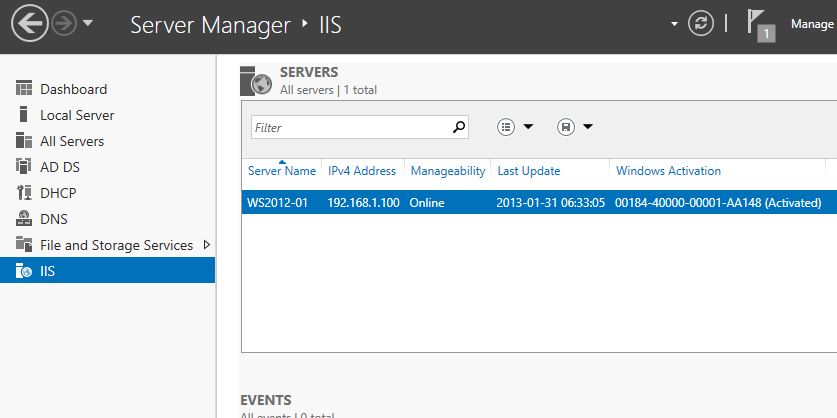The height and width of the screenshot is (418, 837).
Task: Click the Local Server icon
Action: (x=23, y=115)
